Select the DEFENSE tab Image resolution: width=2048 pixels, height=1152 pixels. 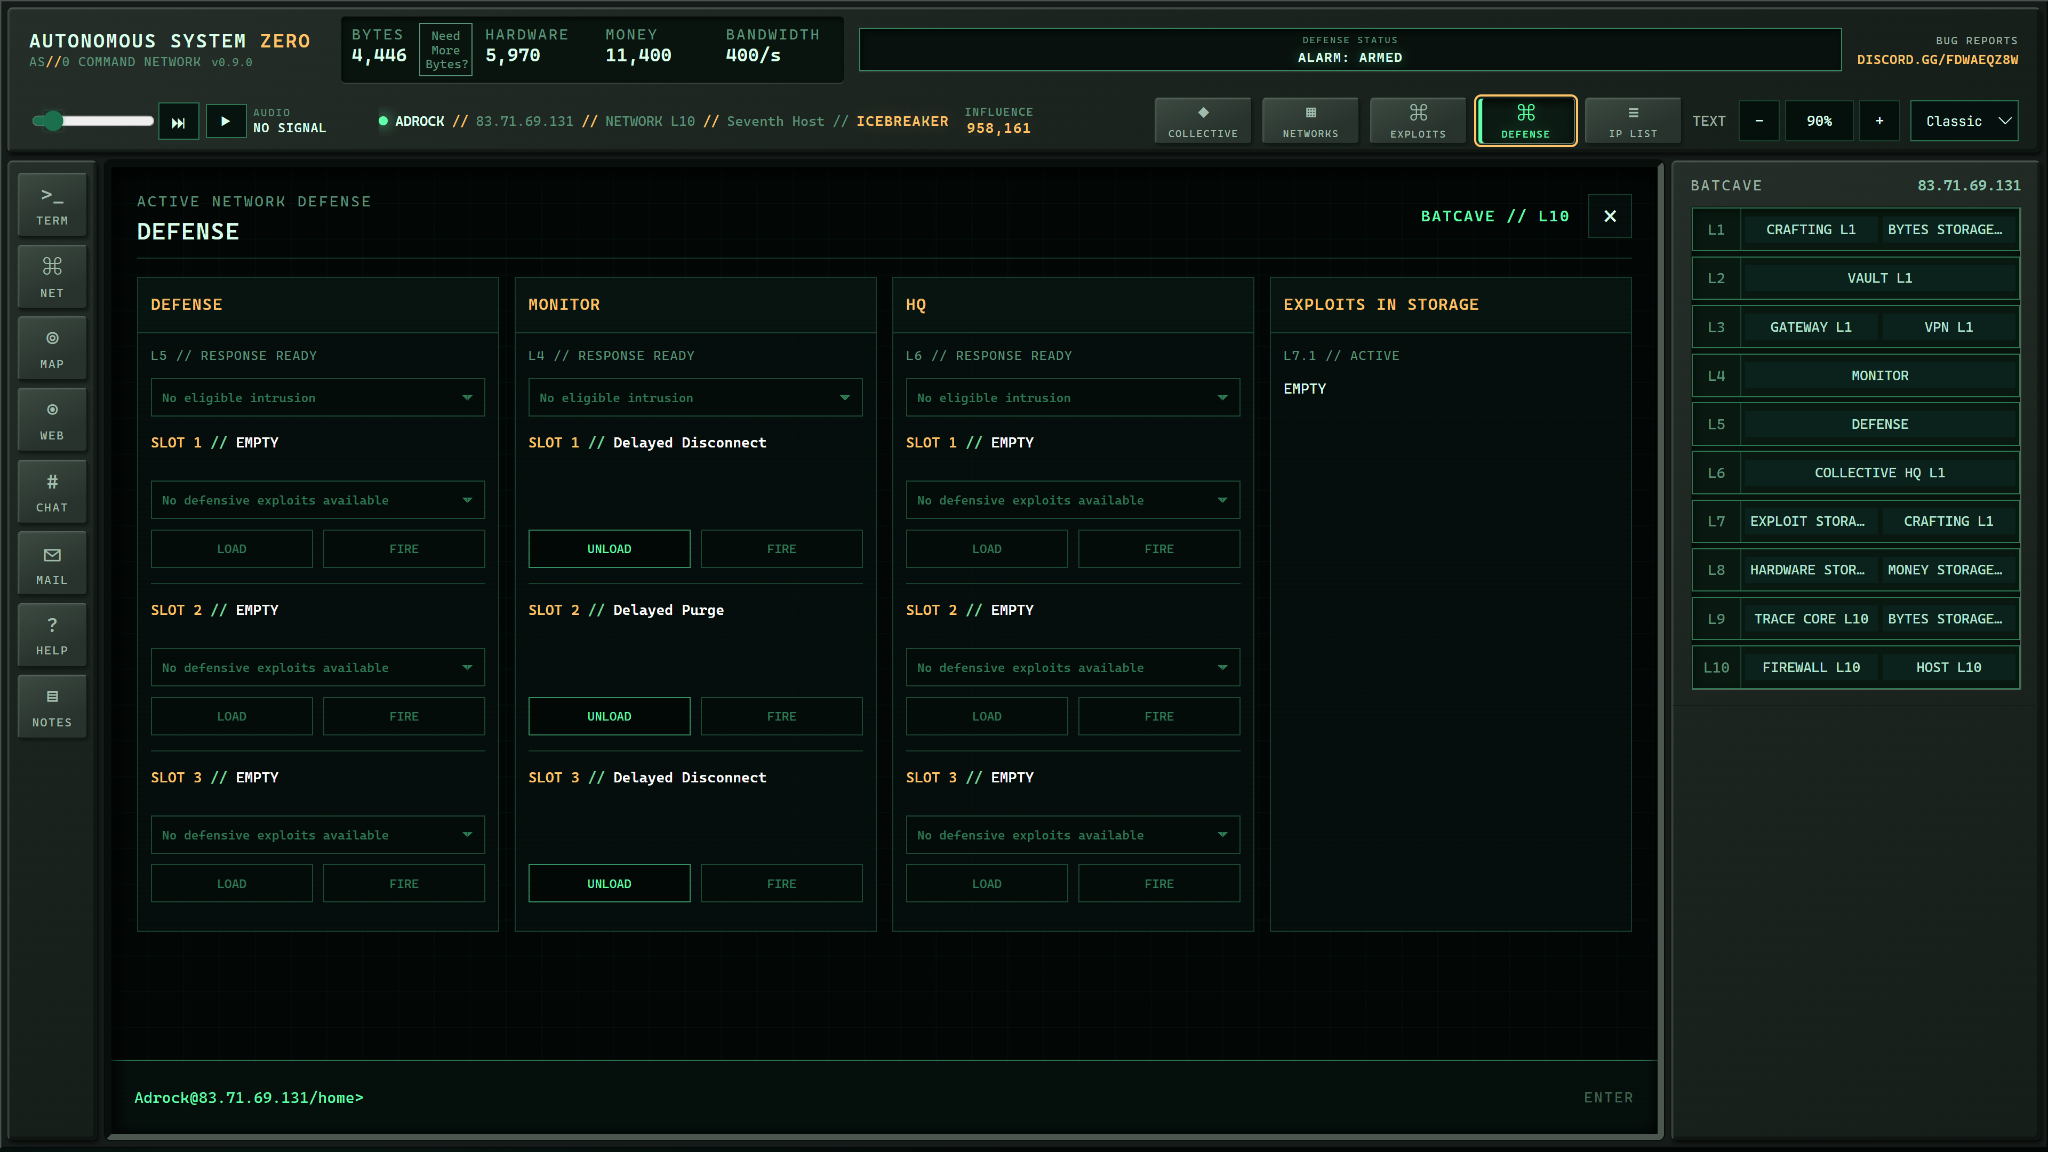(1526, 121)
